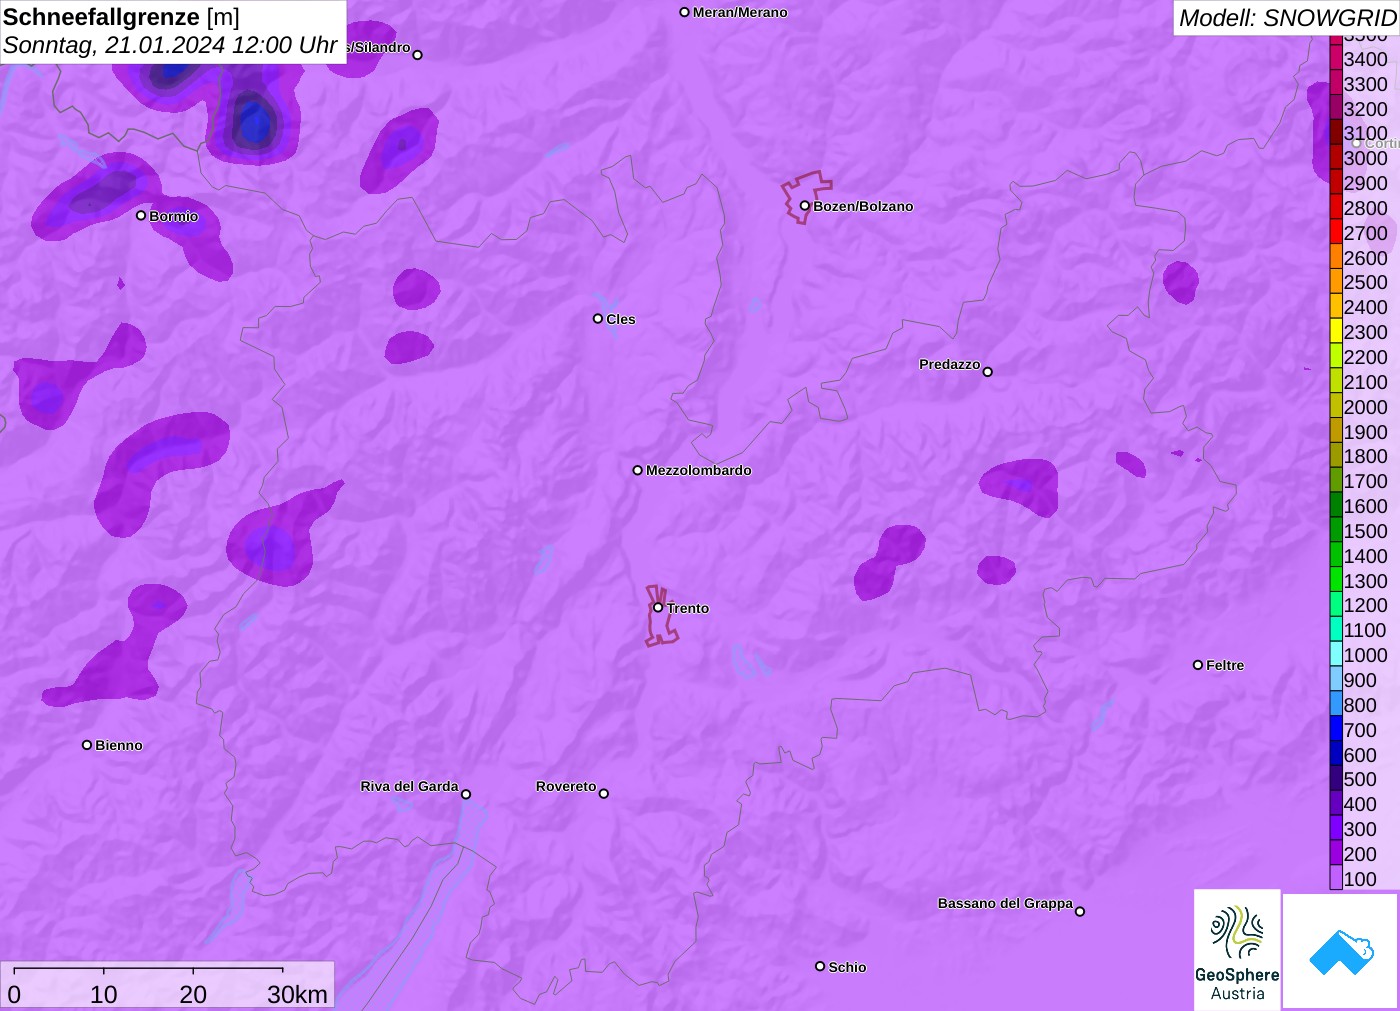Click the Schneefallgrenze [m] title
This screenshot has height=1011, width=1400.
[x=121, y=17]
